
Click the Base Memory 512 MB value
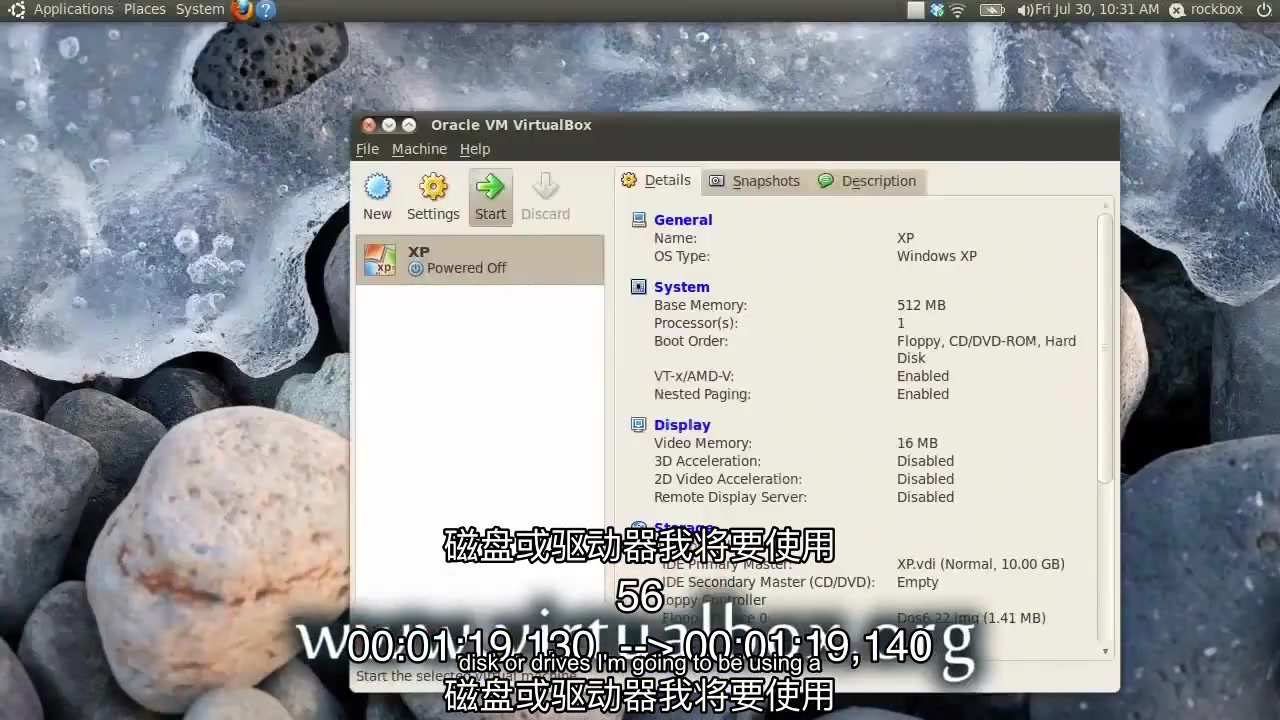(x=921, y=305)
